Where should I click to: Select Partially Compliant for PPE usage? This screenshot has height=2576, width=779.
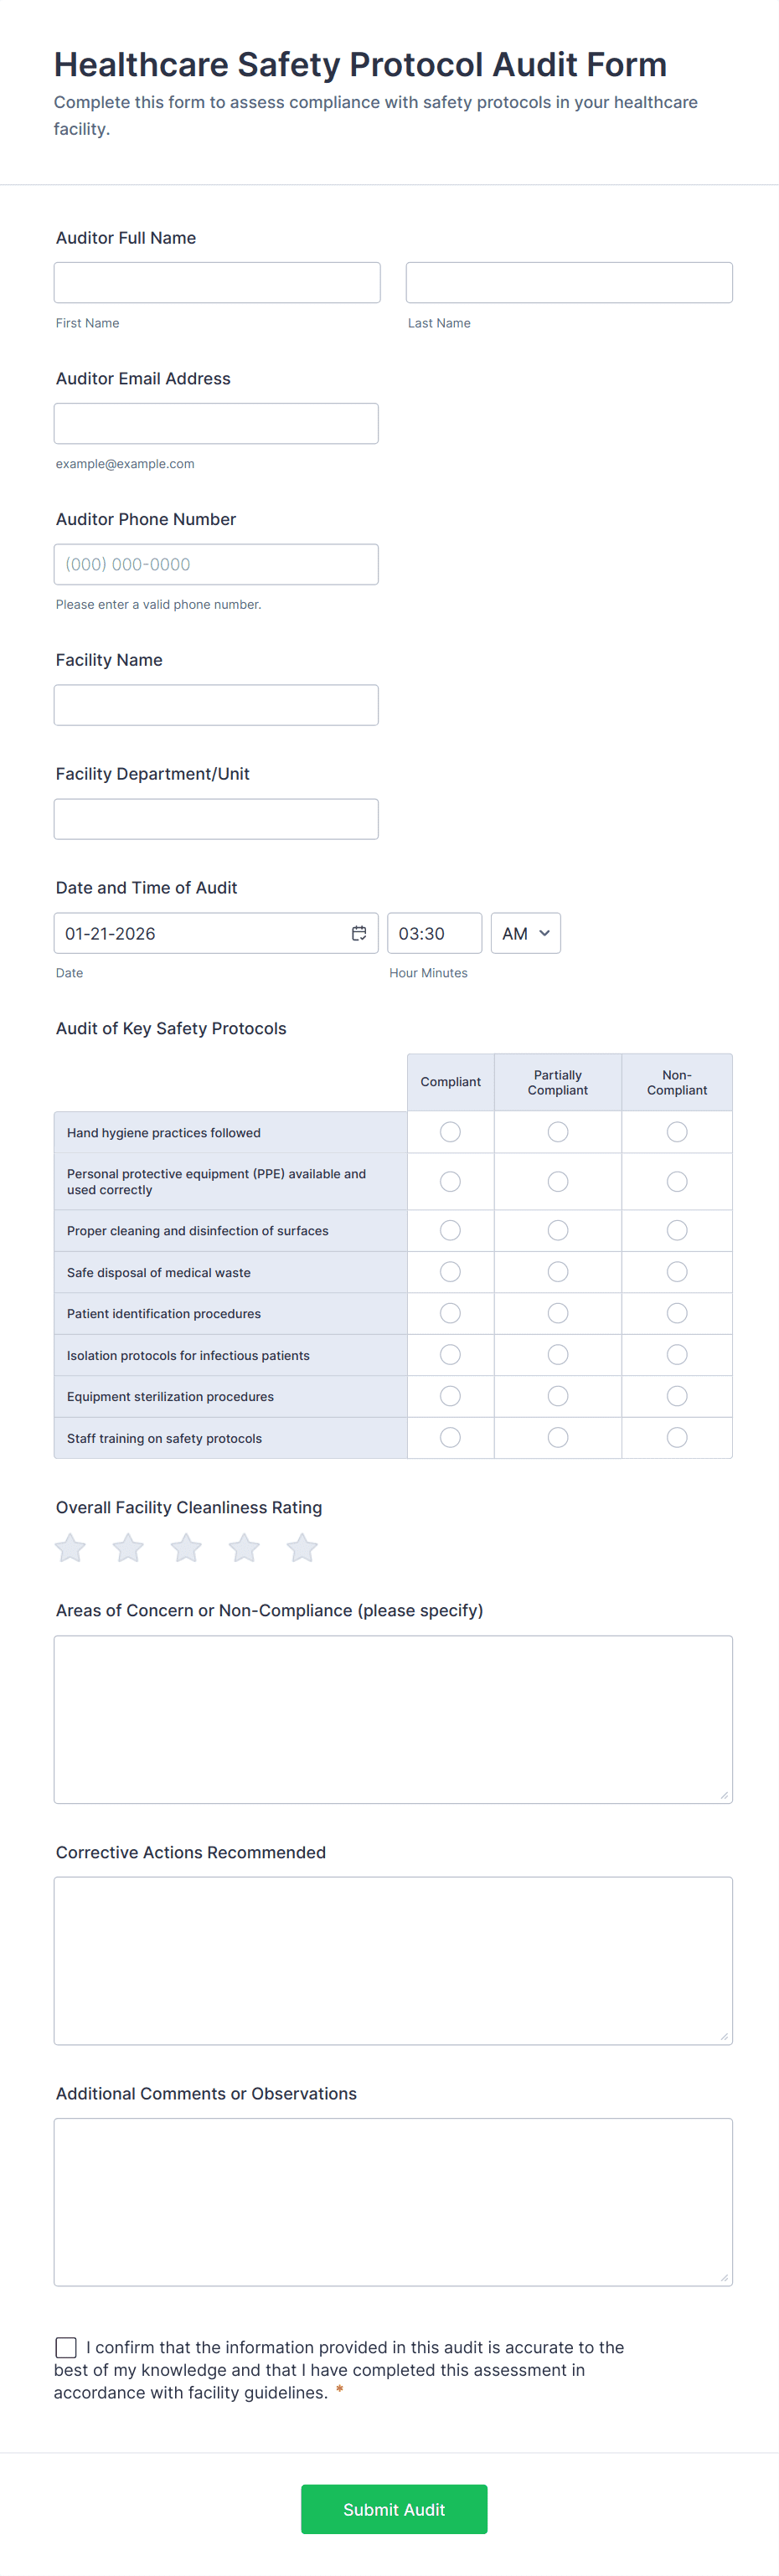point(557,1181)
